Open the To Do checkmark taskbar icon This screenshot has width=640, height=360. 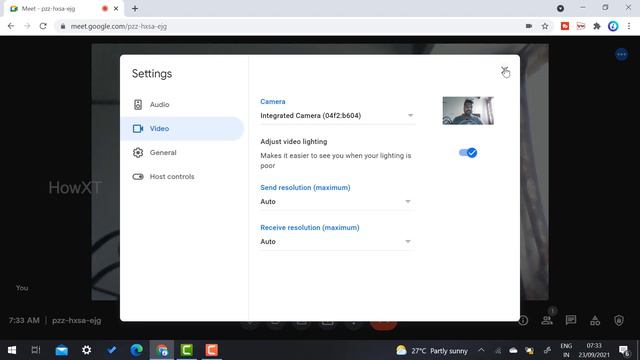click(112, 350)
